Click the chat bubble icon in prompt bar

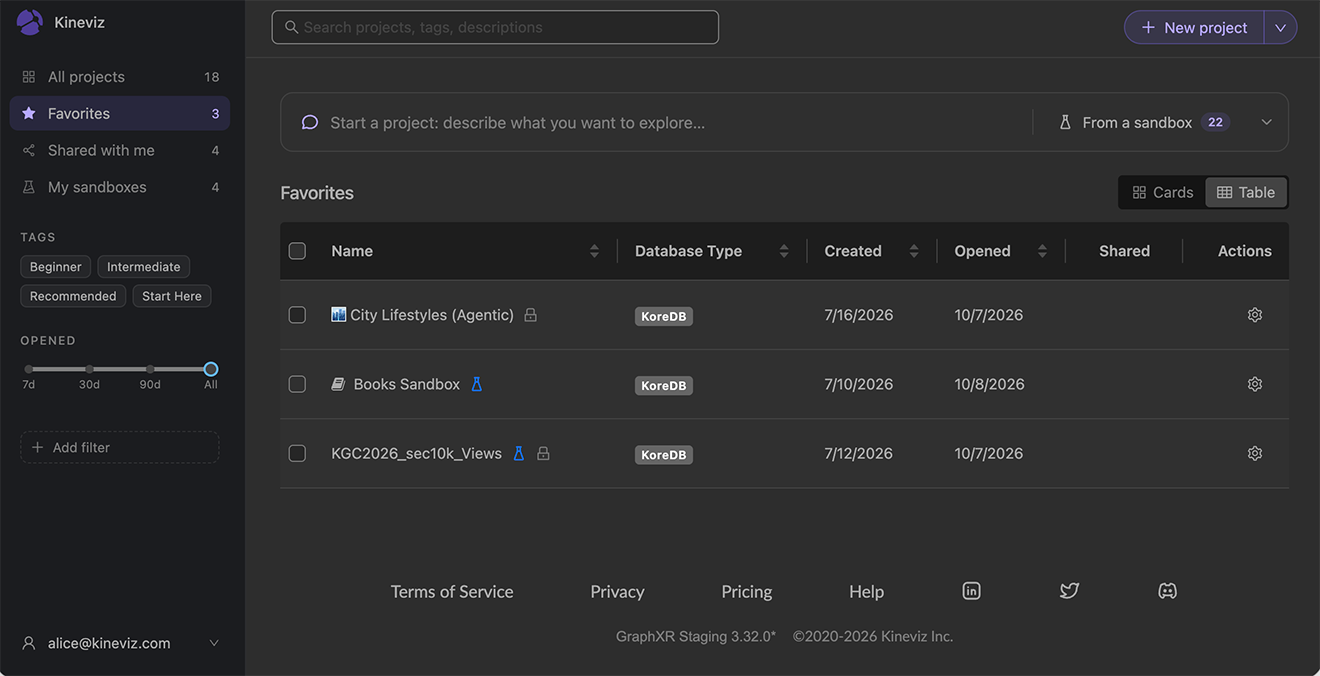click(310, 122)
